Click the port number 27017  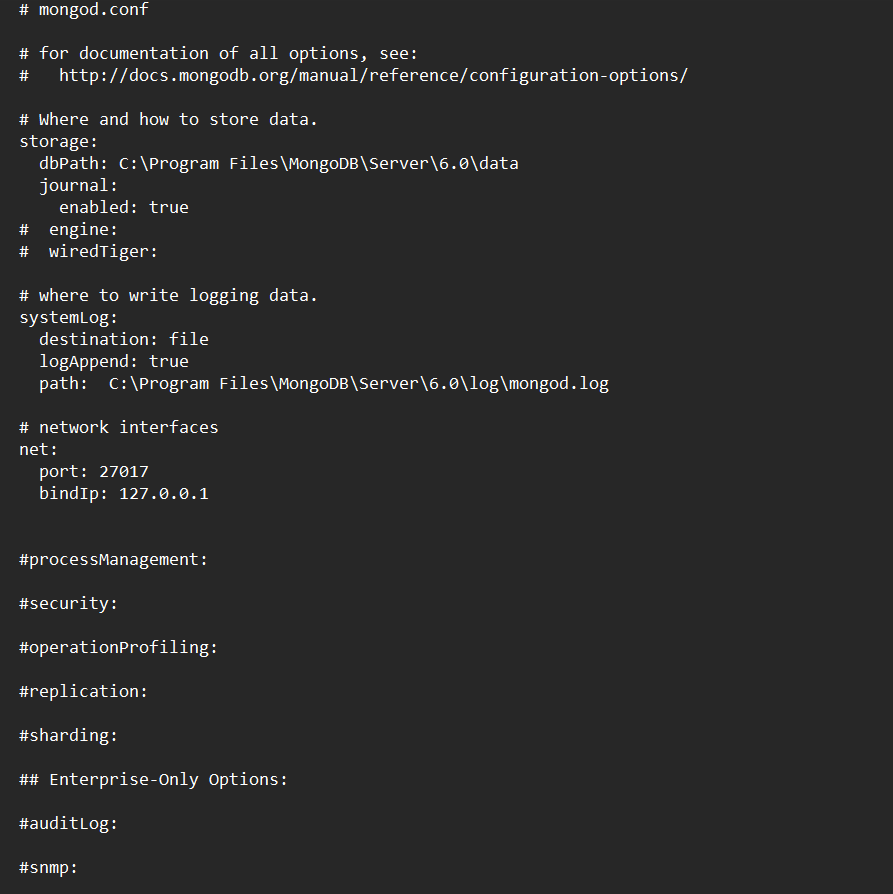click(123, 471)
